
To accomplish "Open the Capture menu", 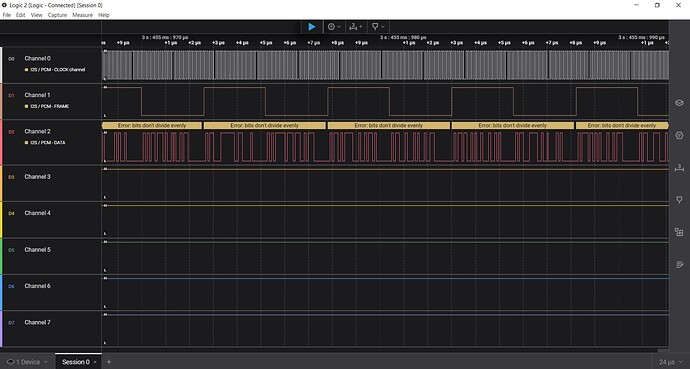I will coord(57,15).
